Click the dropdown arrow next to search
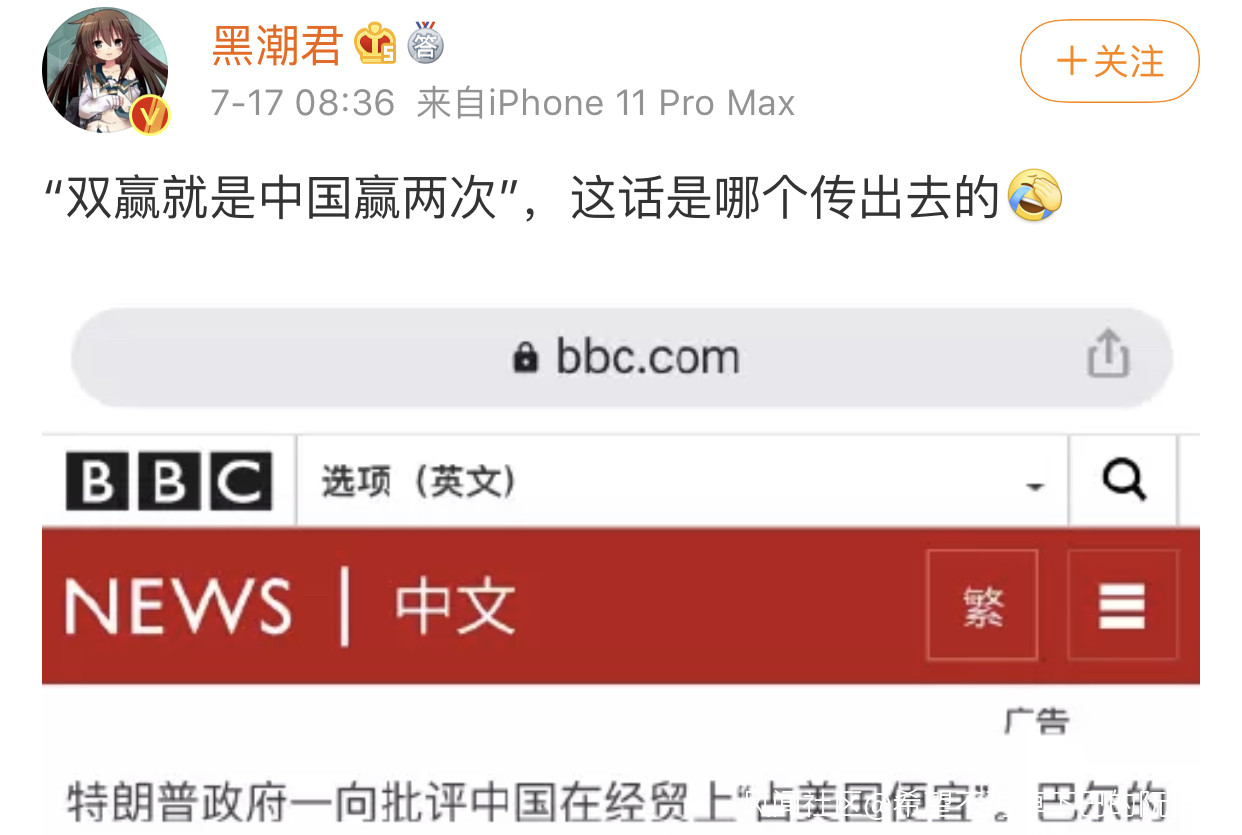 [1033, 486]
